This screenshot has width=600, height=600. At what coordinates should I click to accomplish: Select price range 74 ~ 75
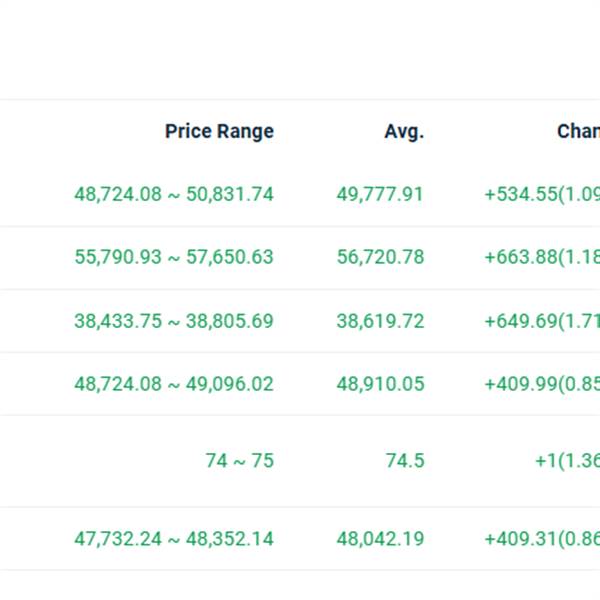click(x=239, y=461)
